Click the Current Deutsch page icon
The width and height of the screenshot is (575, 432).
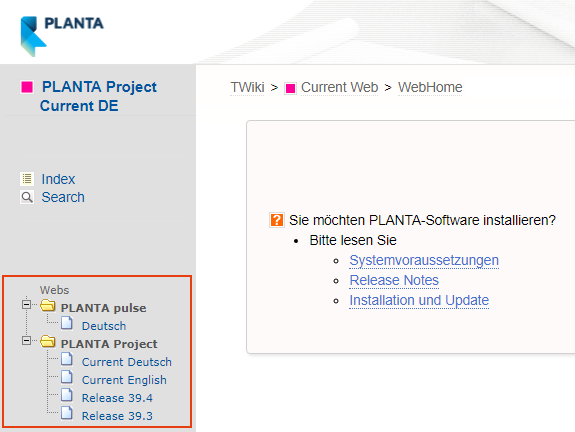67,359
